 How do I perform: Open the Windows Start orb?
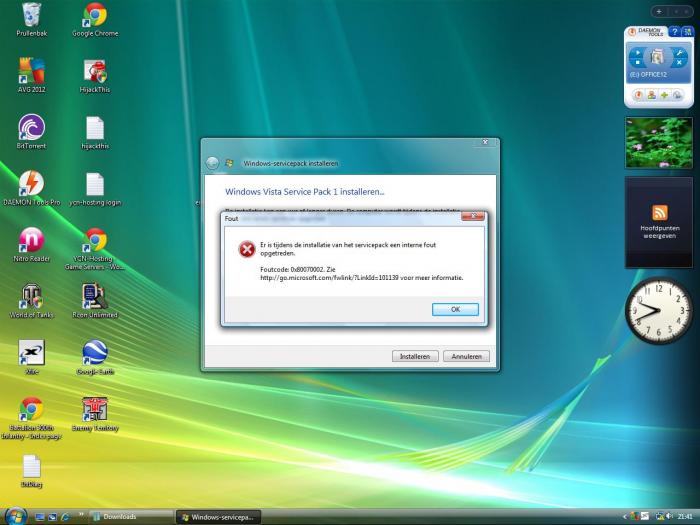click(x=16, y=516)
